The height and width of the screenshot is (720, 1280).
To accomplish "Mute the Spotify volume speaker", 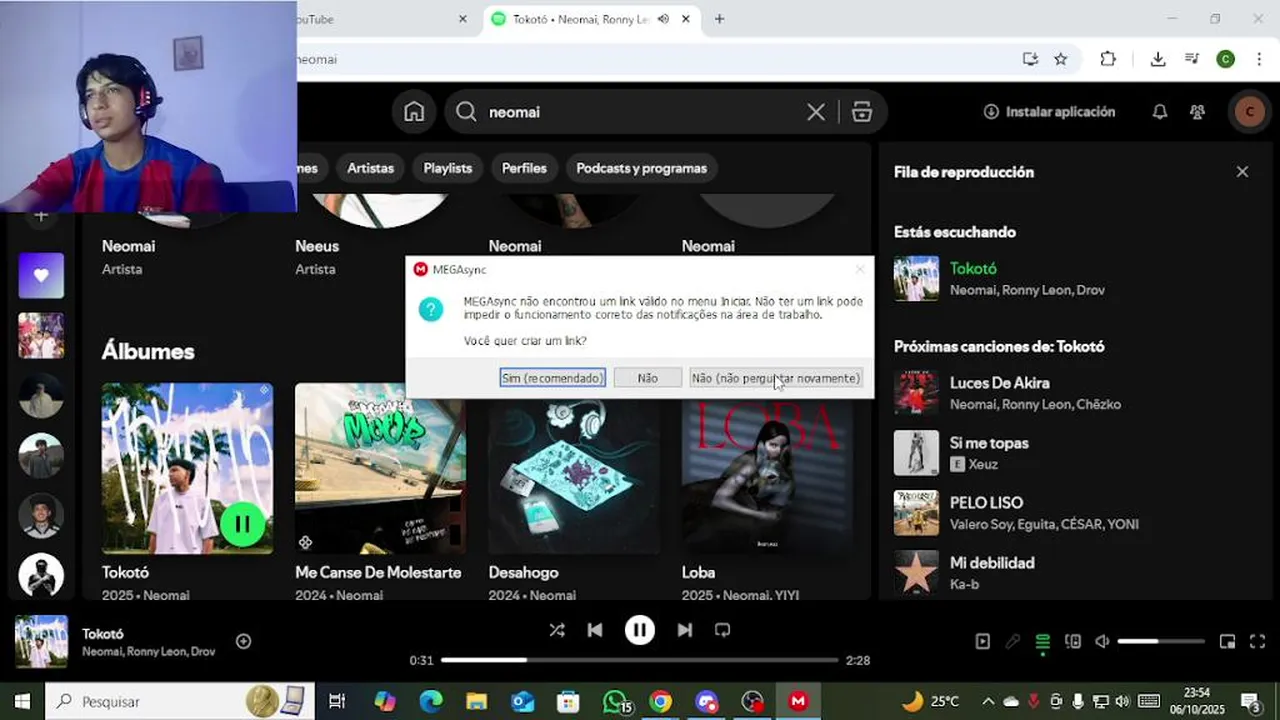I will click(1102, 642).
